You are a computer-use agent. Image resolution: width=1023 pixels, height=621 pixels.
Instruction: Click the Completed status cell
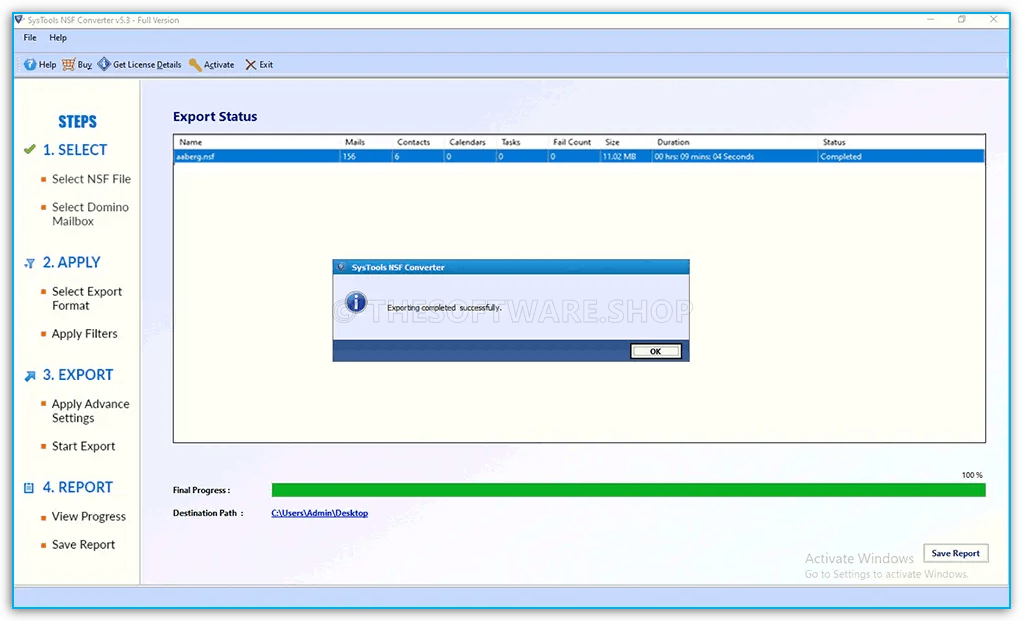point(900,157)
